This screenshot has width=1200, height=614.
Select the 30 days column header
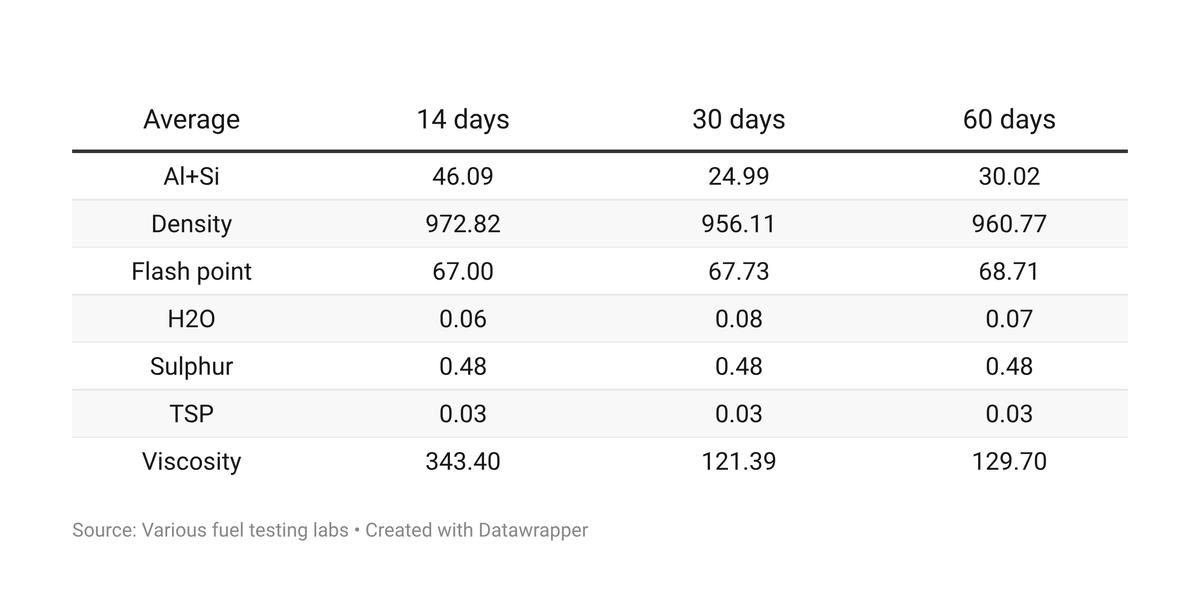click(x=738, y=119)
